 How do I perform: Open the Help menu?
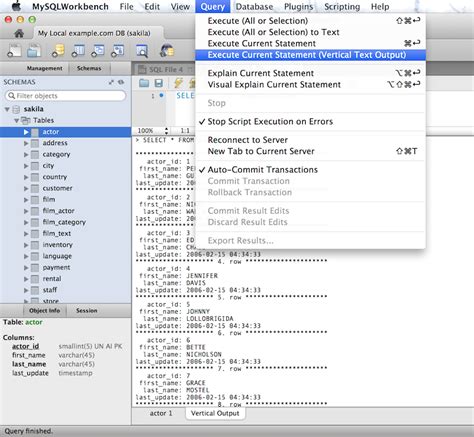pos(380,6)
